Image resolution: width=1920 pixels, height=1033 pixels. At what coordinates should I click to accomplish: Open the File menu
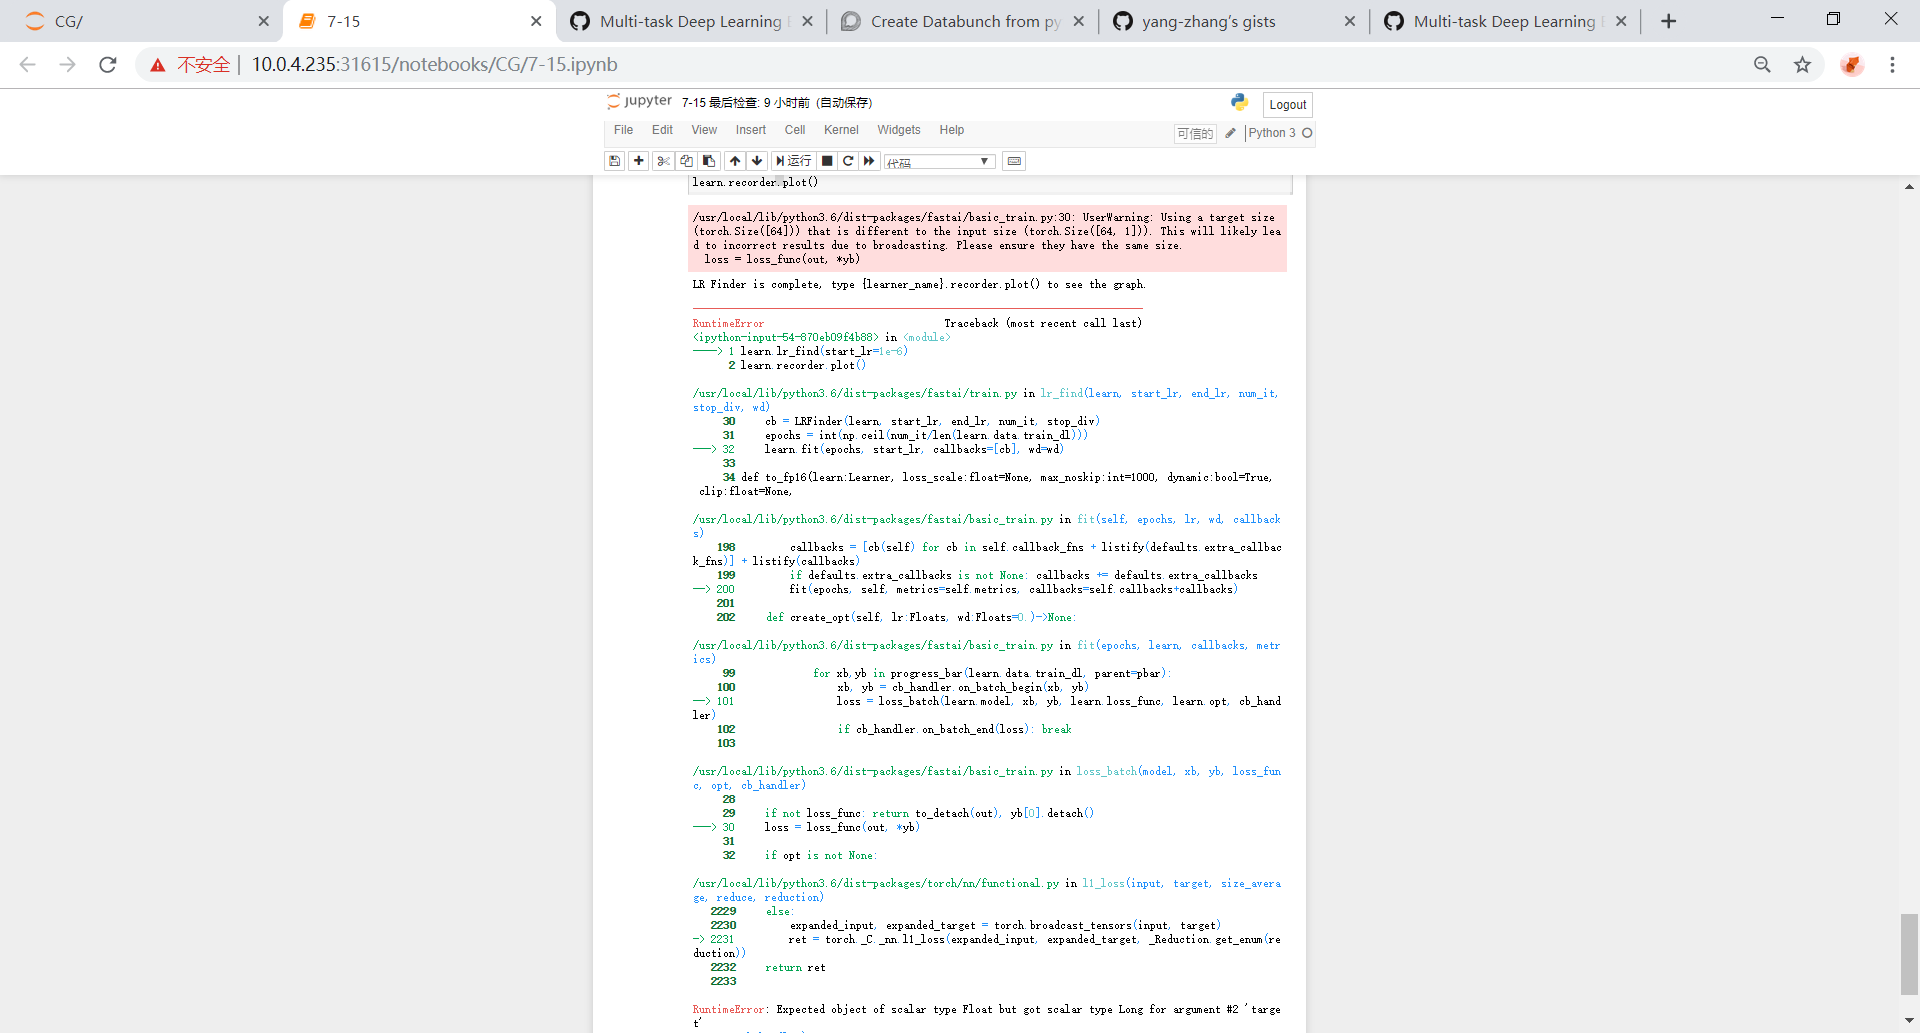point(623,130)
